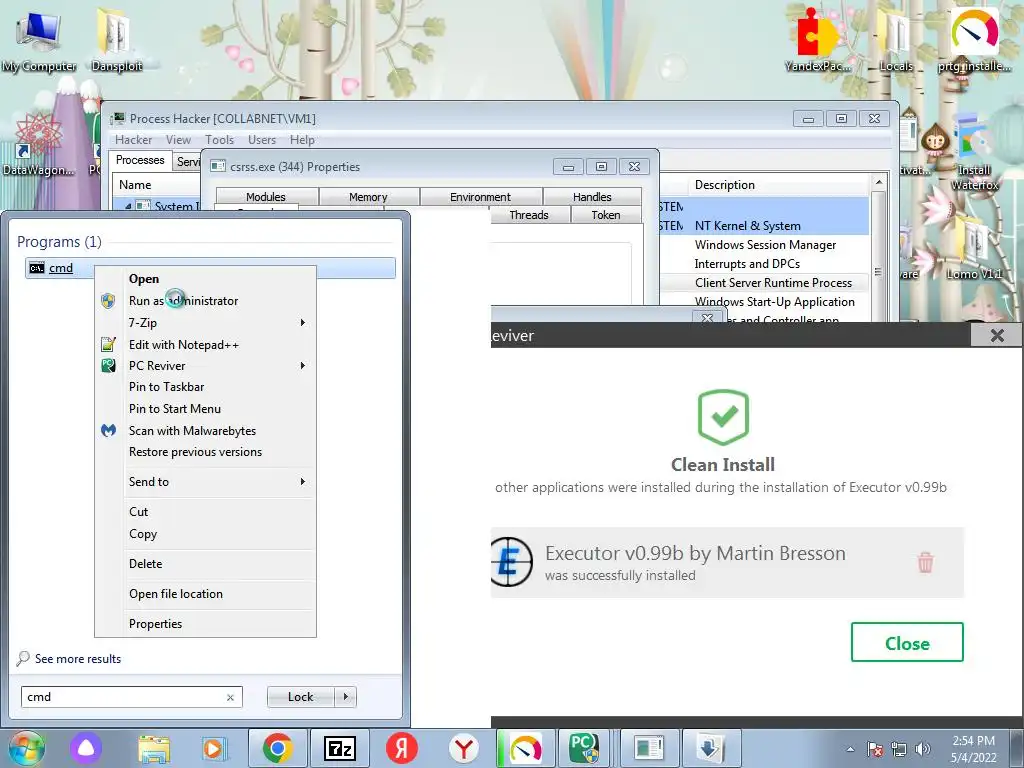Switch to PC Reviver in the taskbar
The width and height of the screenshot is (1024, 768).
coord(584,748)
